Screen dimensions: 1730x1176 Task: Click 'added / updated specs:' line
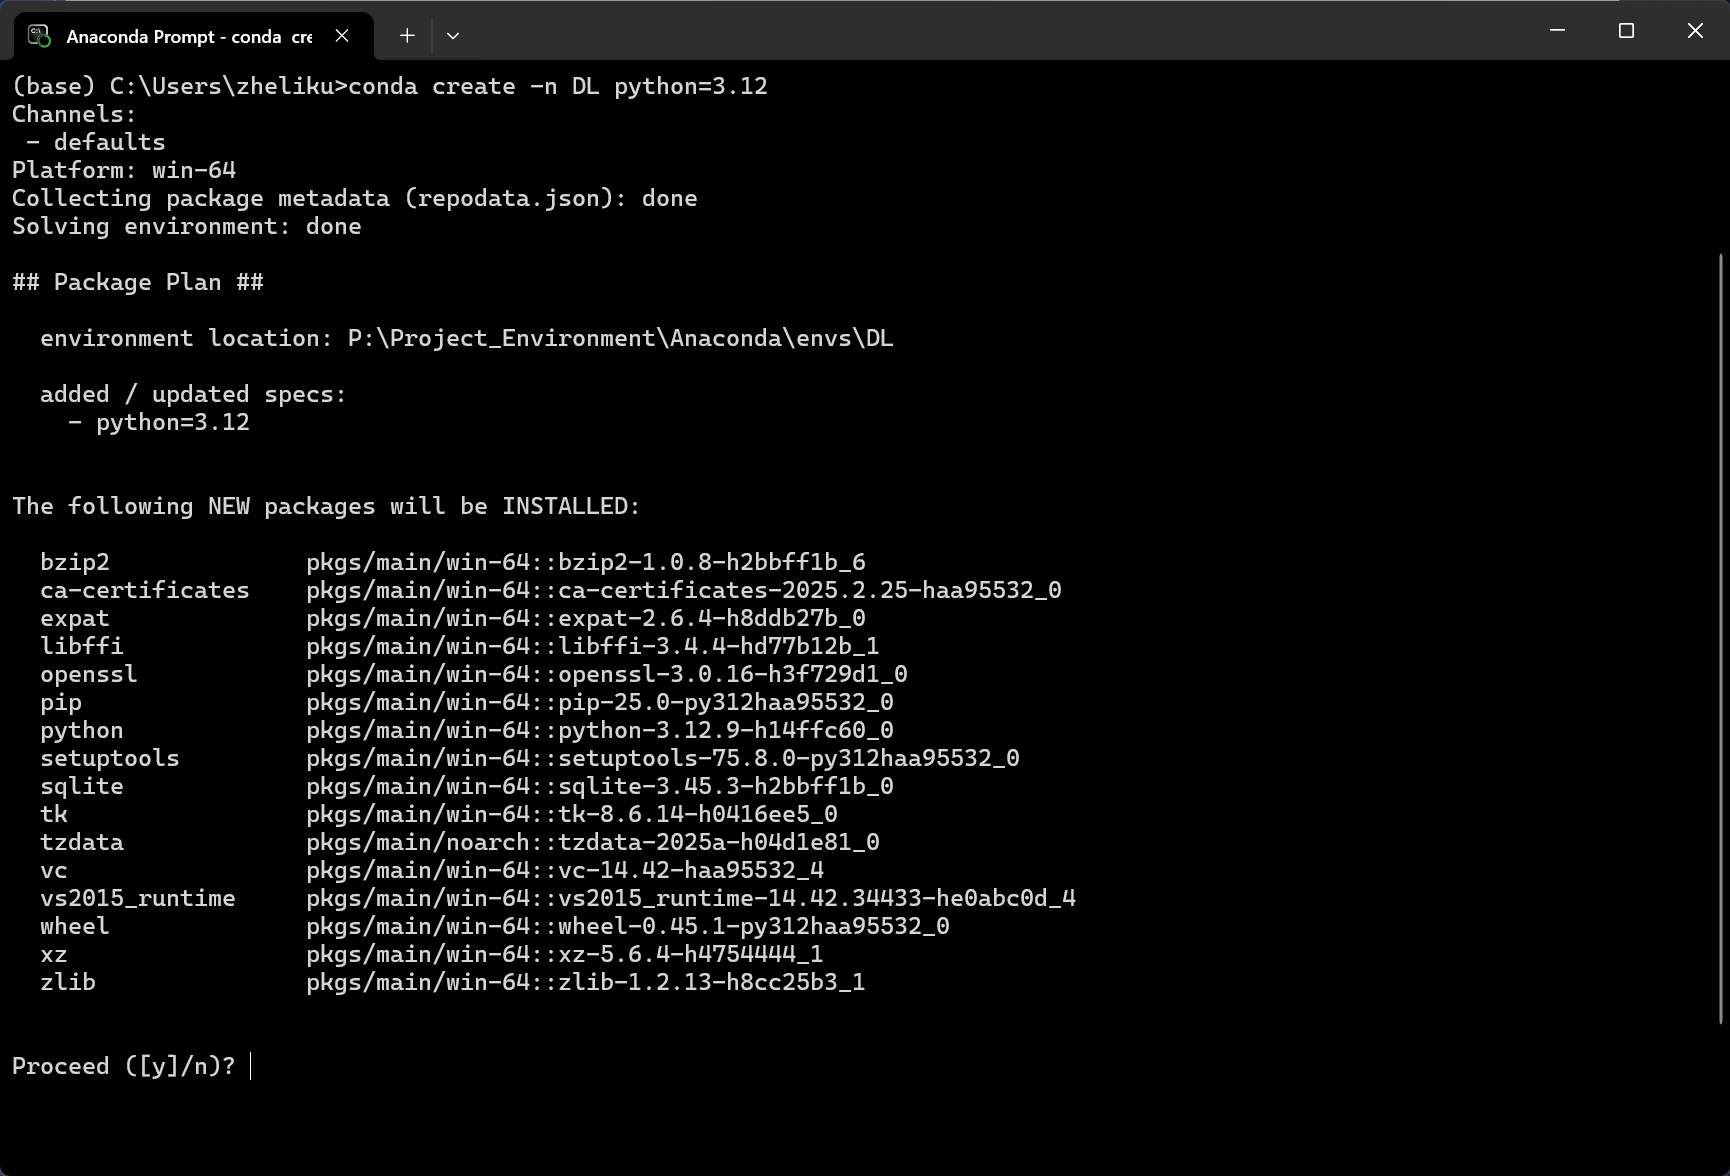click(x=193, y=394)
